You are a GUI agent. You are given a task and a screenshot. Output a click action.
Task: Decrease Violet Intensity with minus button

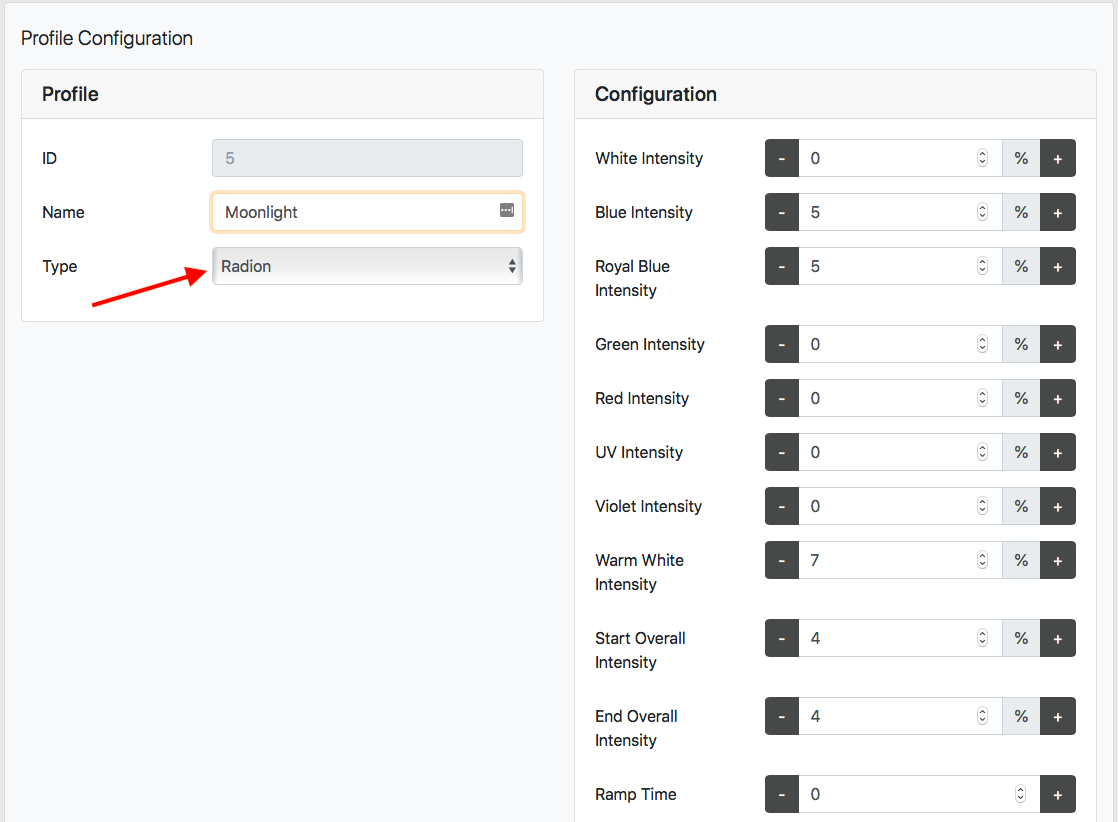(781, 507)
